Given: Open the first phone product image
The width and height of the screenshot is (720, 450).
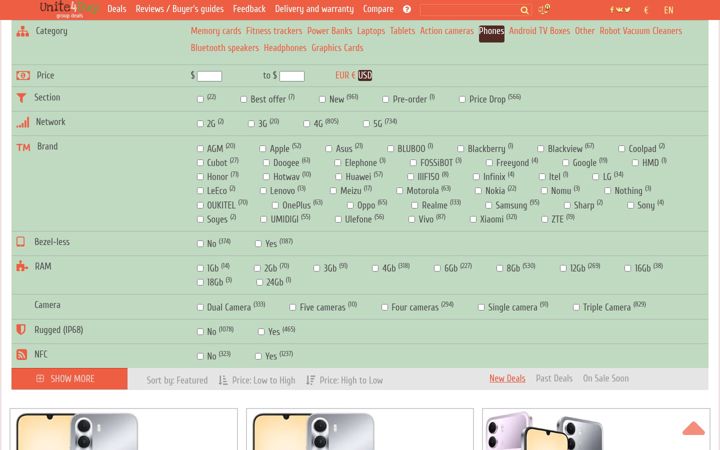Looking at the screenshot, I should (x=77, y=432).
